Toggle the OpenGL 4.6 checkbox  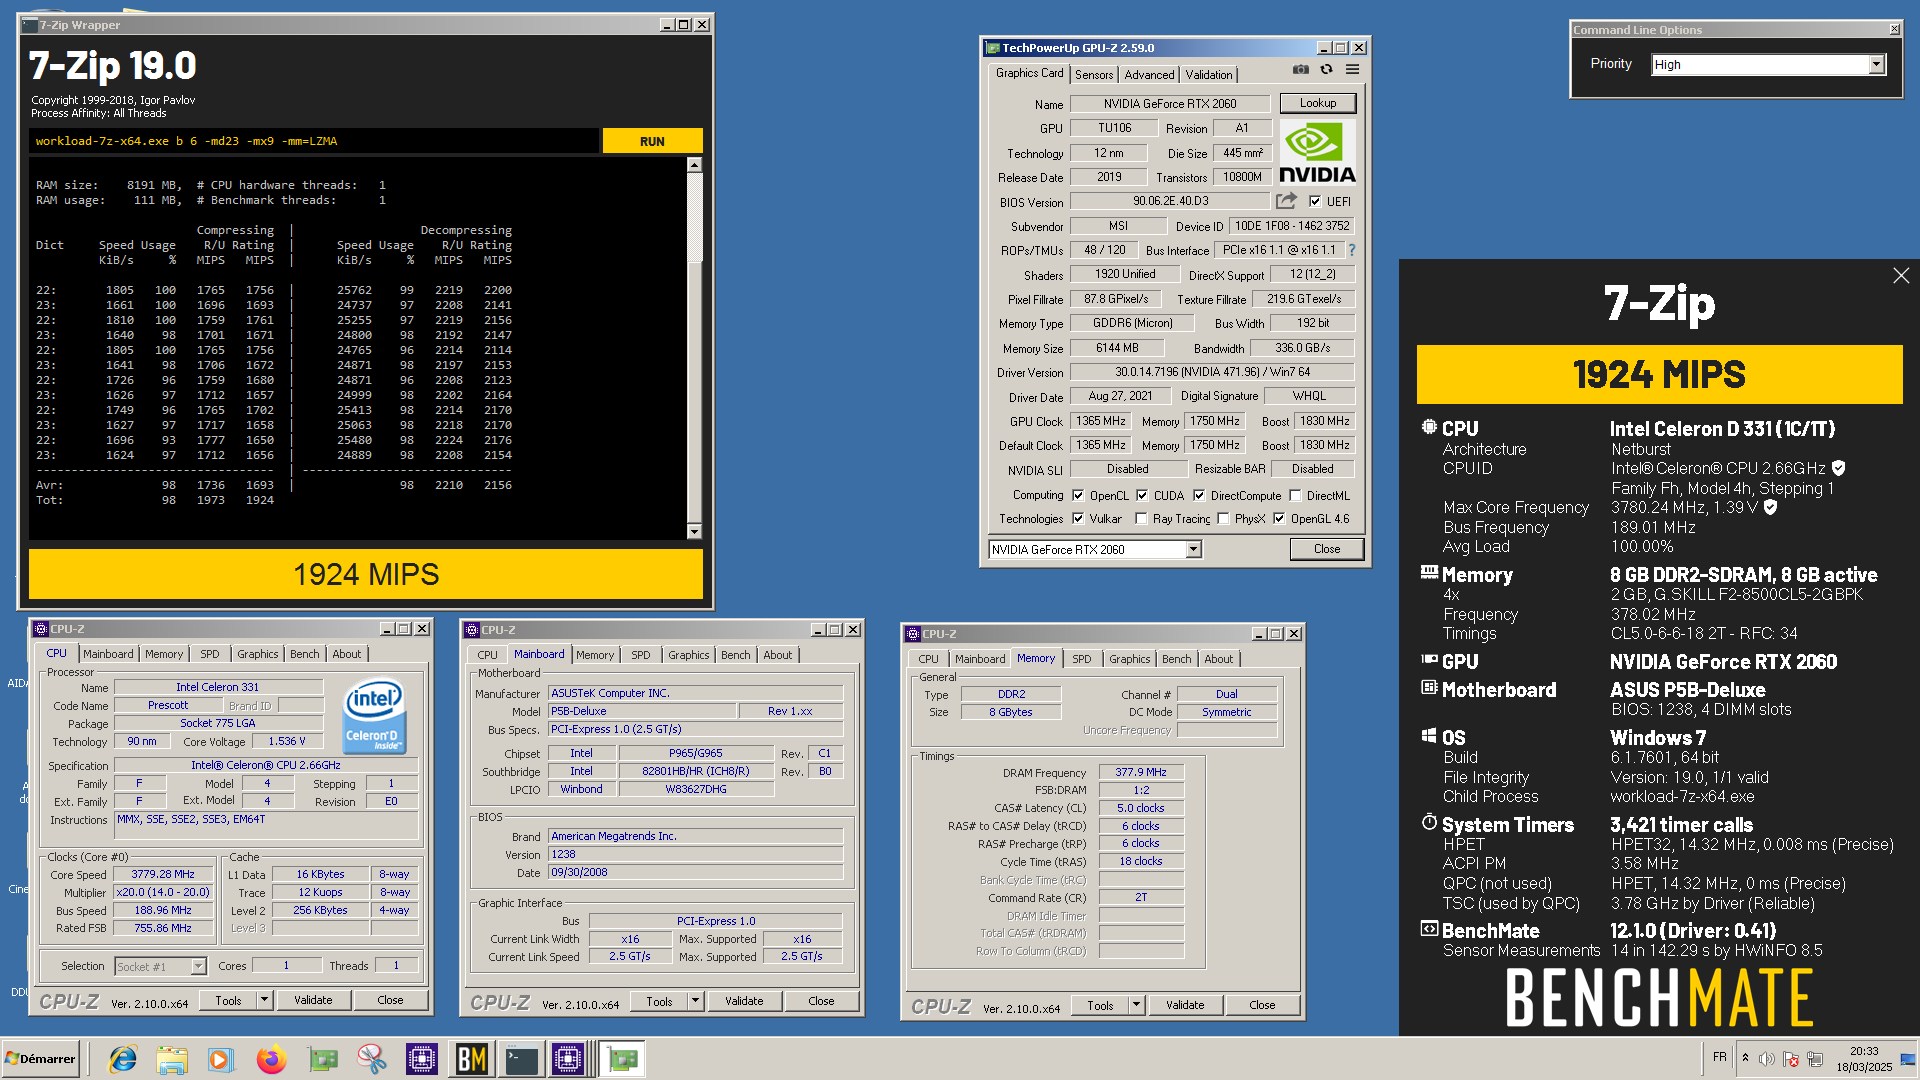click(1279, 519)
